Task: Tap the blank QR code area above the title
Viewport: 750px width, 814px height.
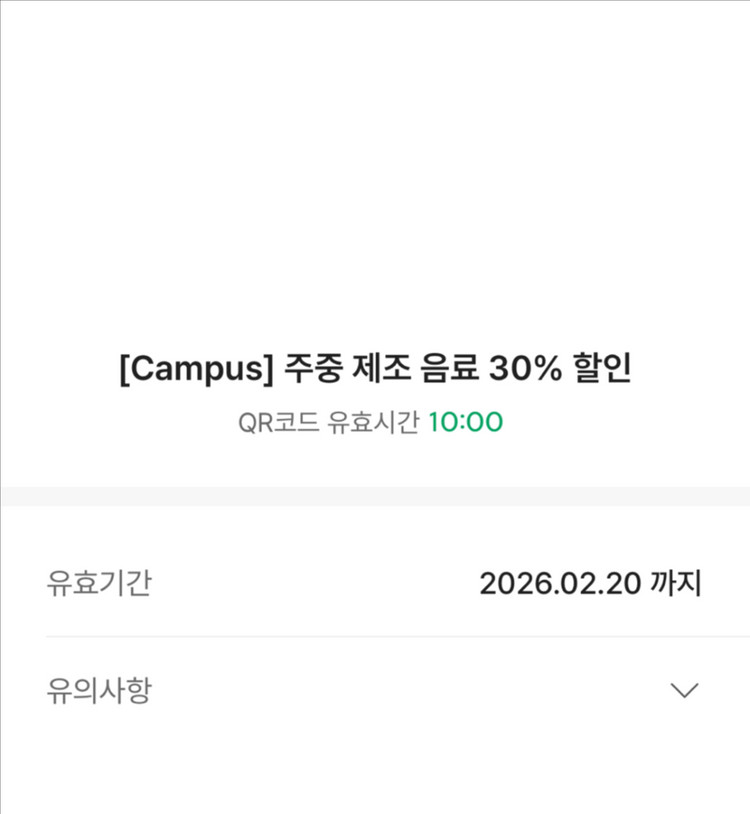Action: point(375,171)
